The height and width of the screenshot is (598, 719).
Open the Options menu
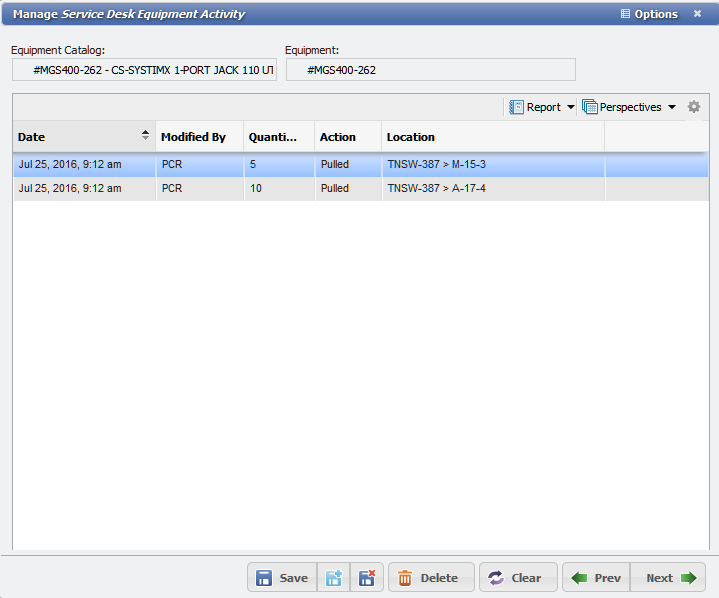click(649, 14)
